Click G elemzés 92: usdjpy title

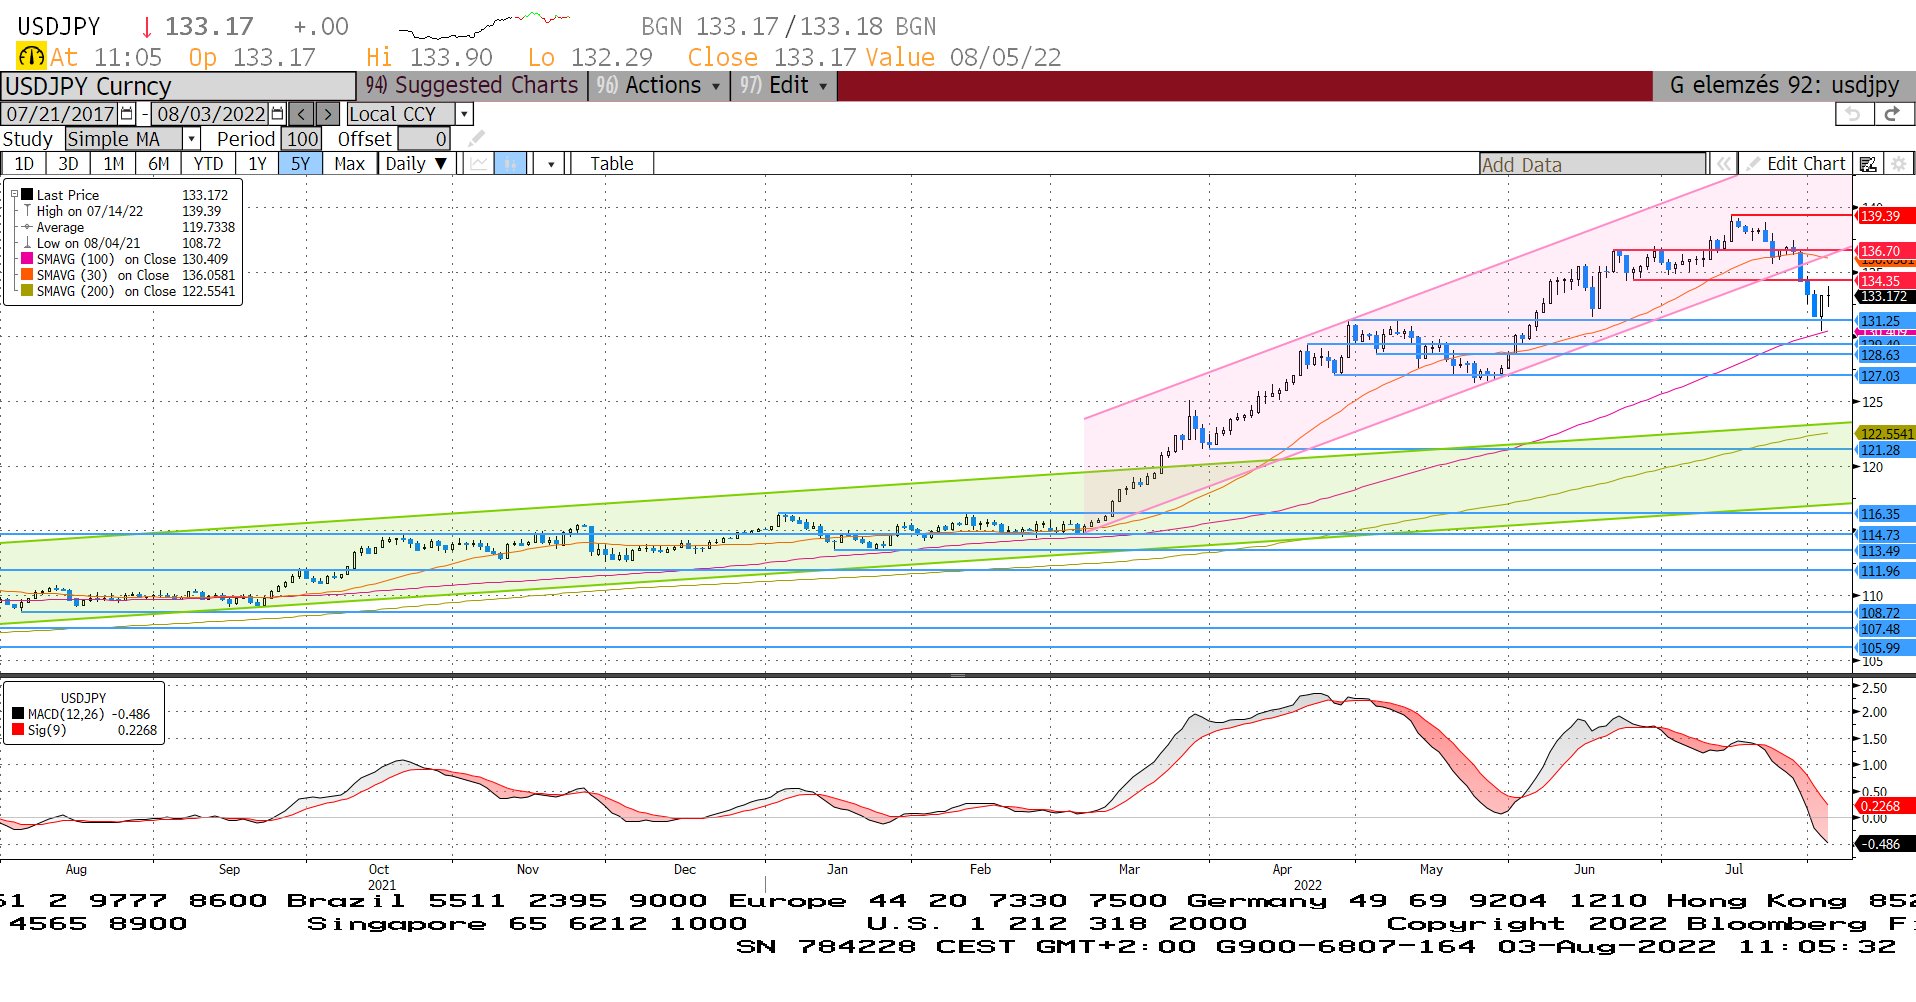click(1783, 86)
